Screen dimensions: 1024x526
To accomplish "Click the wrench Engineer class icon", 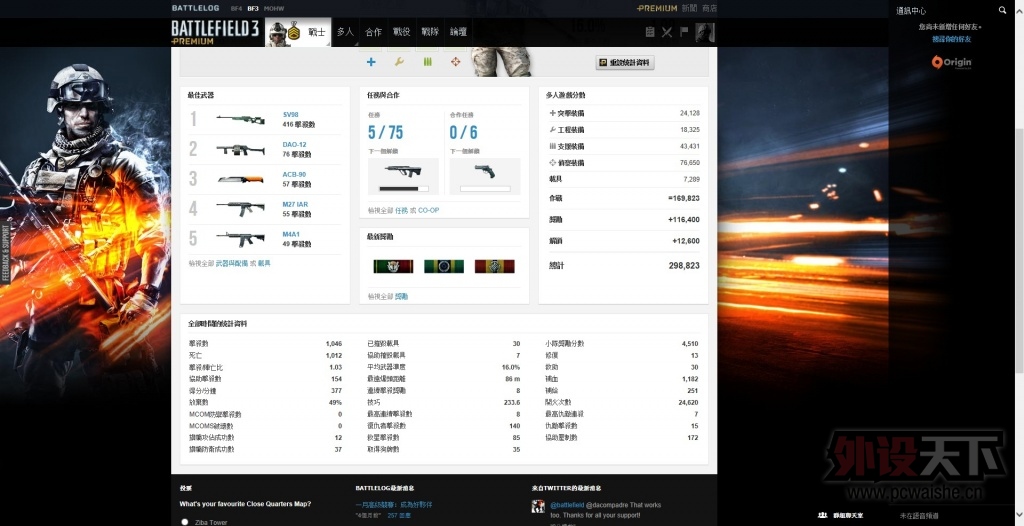I will click(x=399, y=62).
